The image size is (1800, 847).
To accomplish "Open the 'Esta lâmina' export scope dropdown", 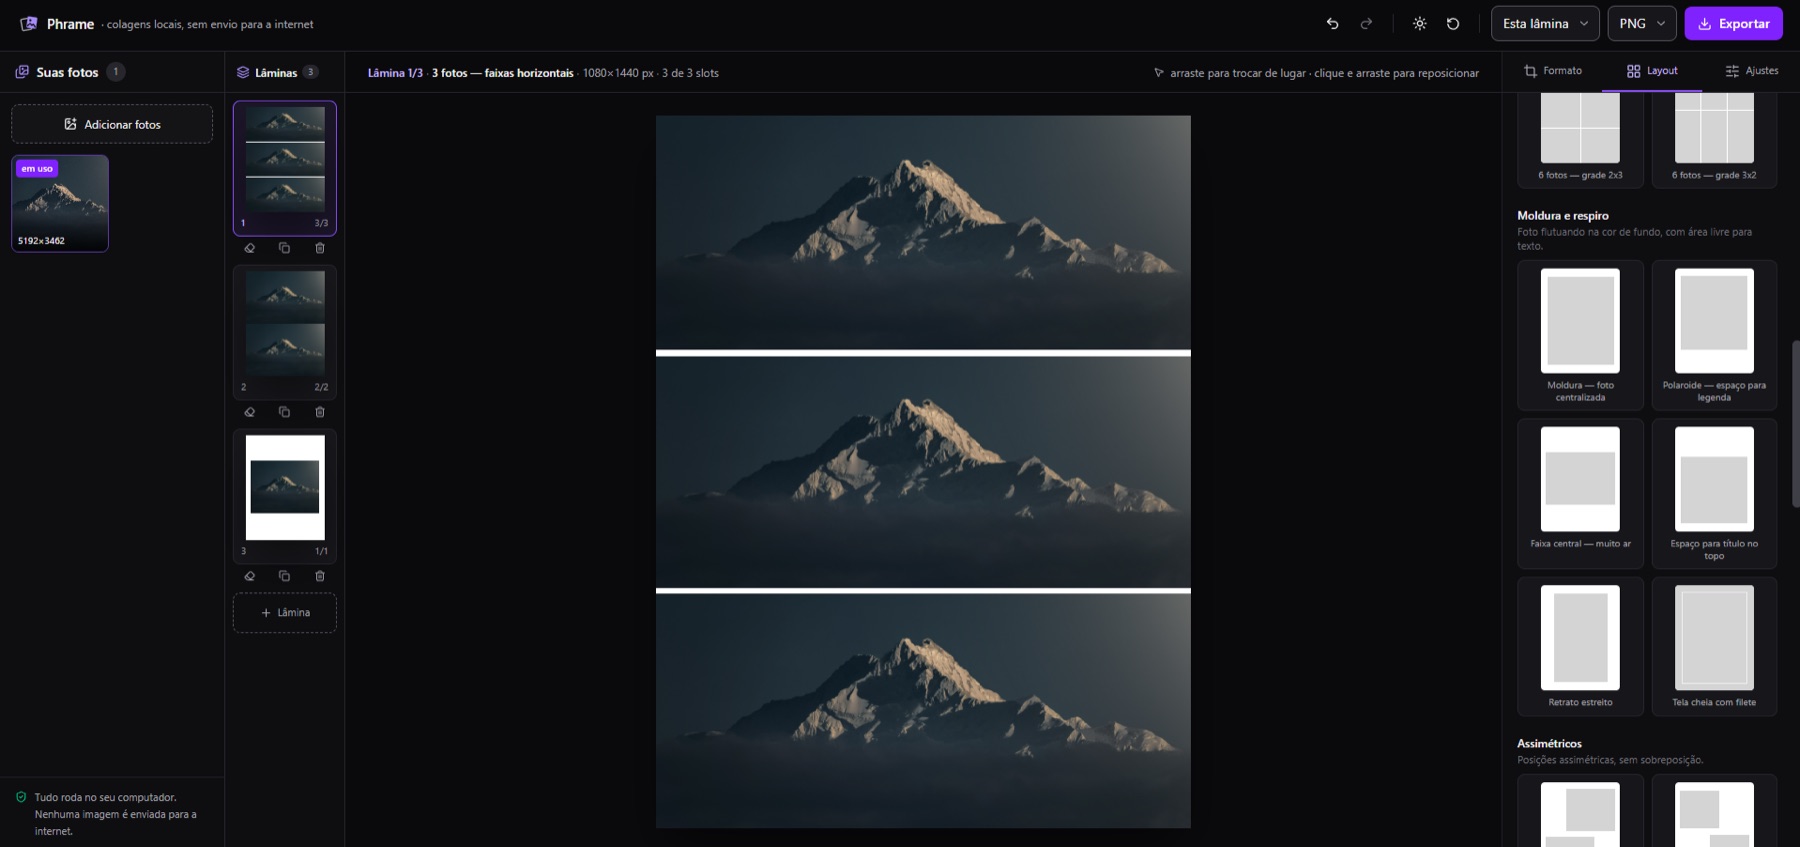I will click(1545, 24).
